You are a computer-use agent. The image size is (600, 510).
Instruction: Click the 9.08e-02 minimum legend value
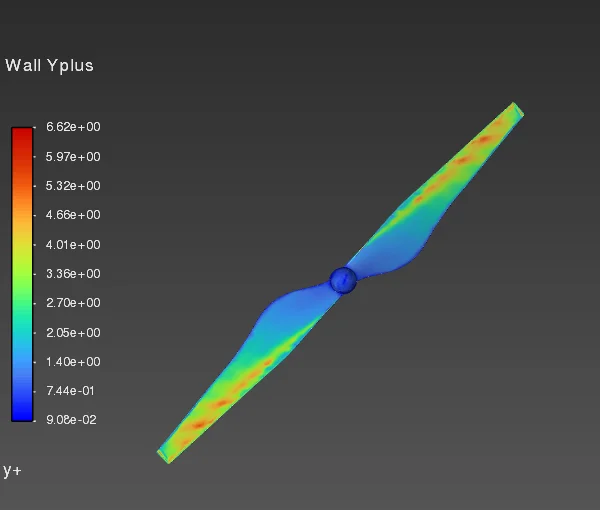[71, 420]
